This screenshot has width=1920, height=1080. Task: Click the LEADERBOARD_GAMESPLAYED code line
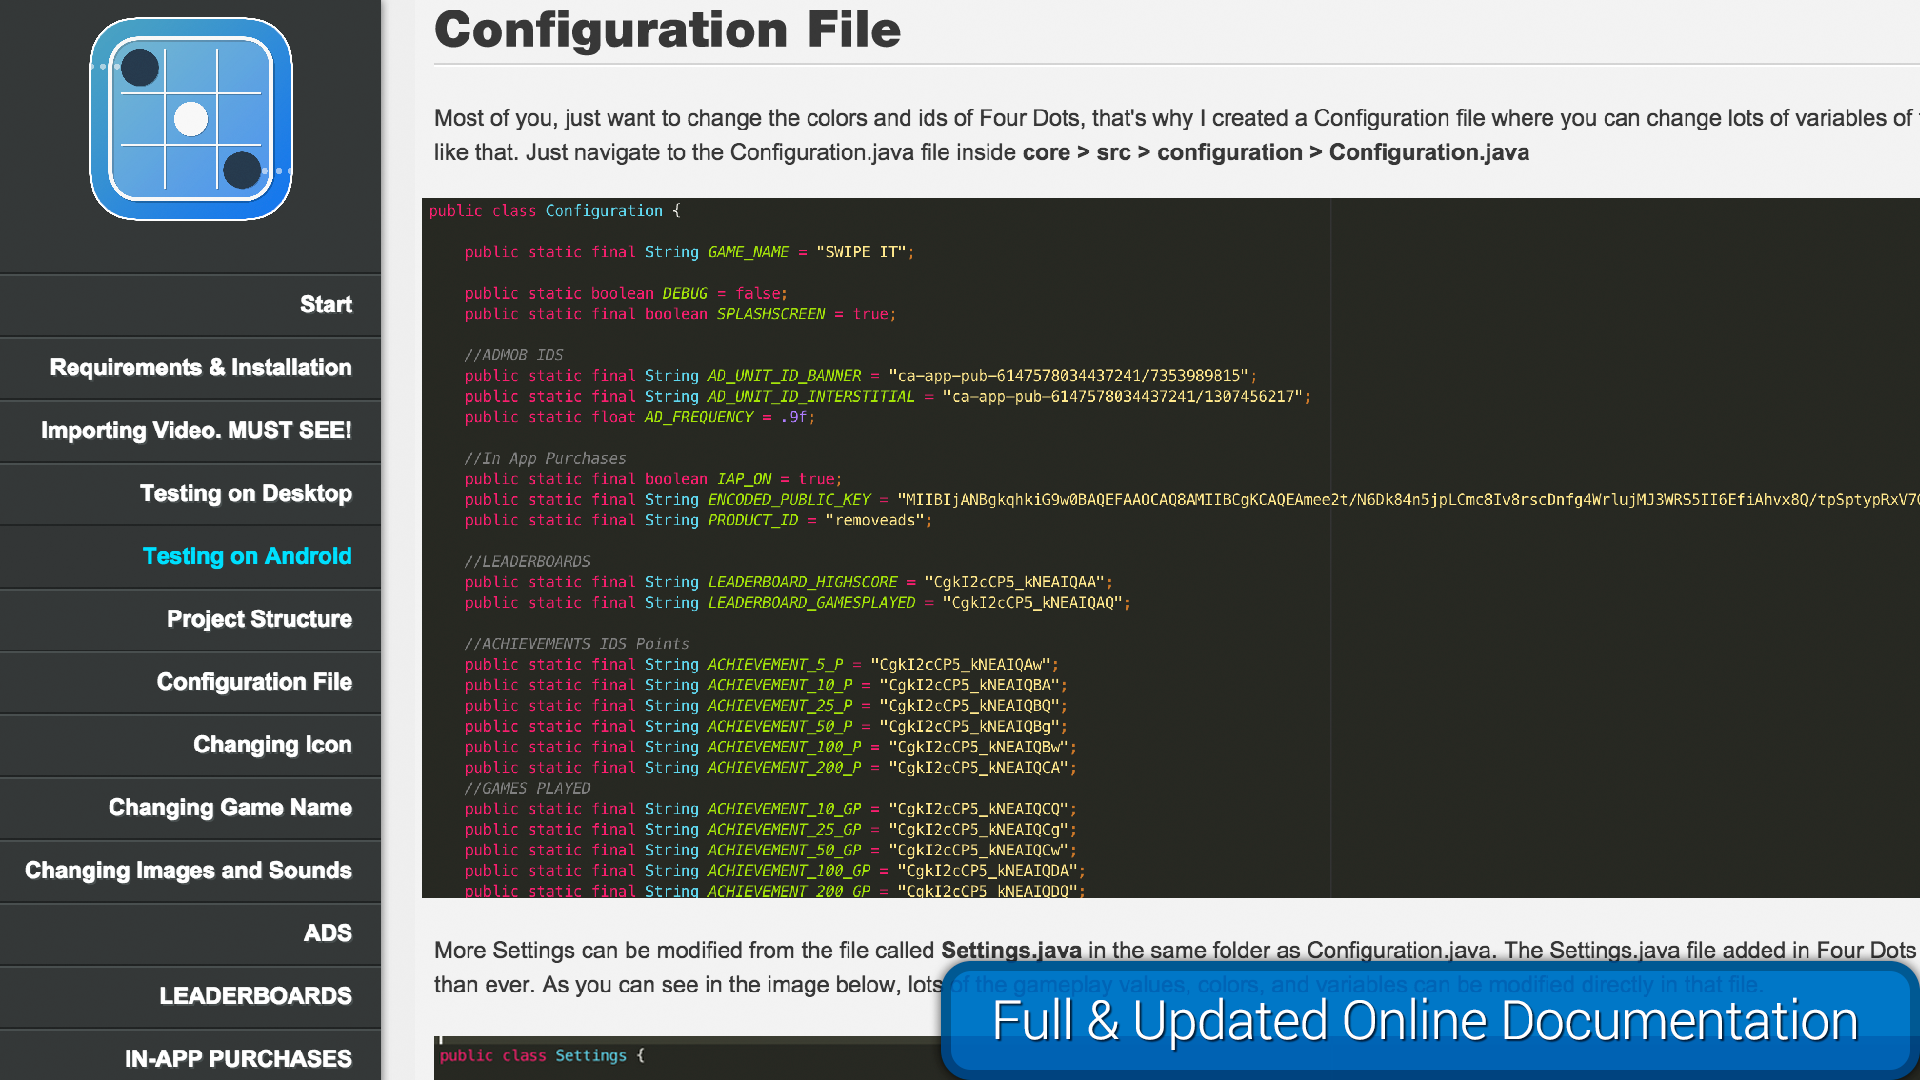tap(797, 603)
